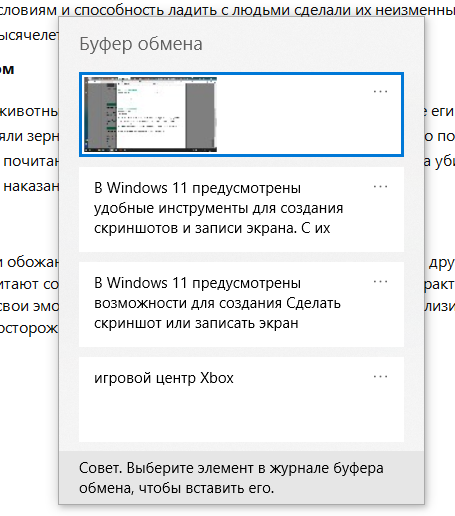Click the "дру" text right of the panel

[x=442, y=263]
